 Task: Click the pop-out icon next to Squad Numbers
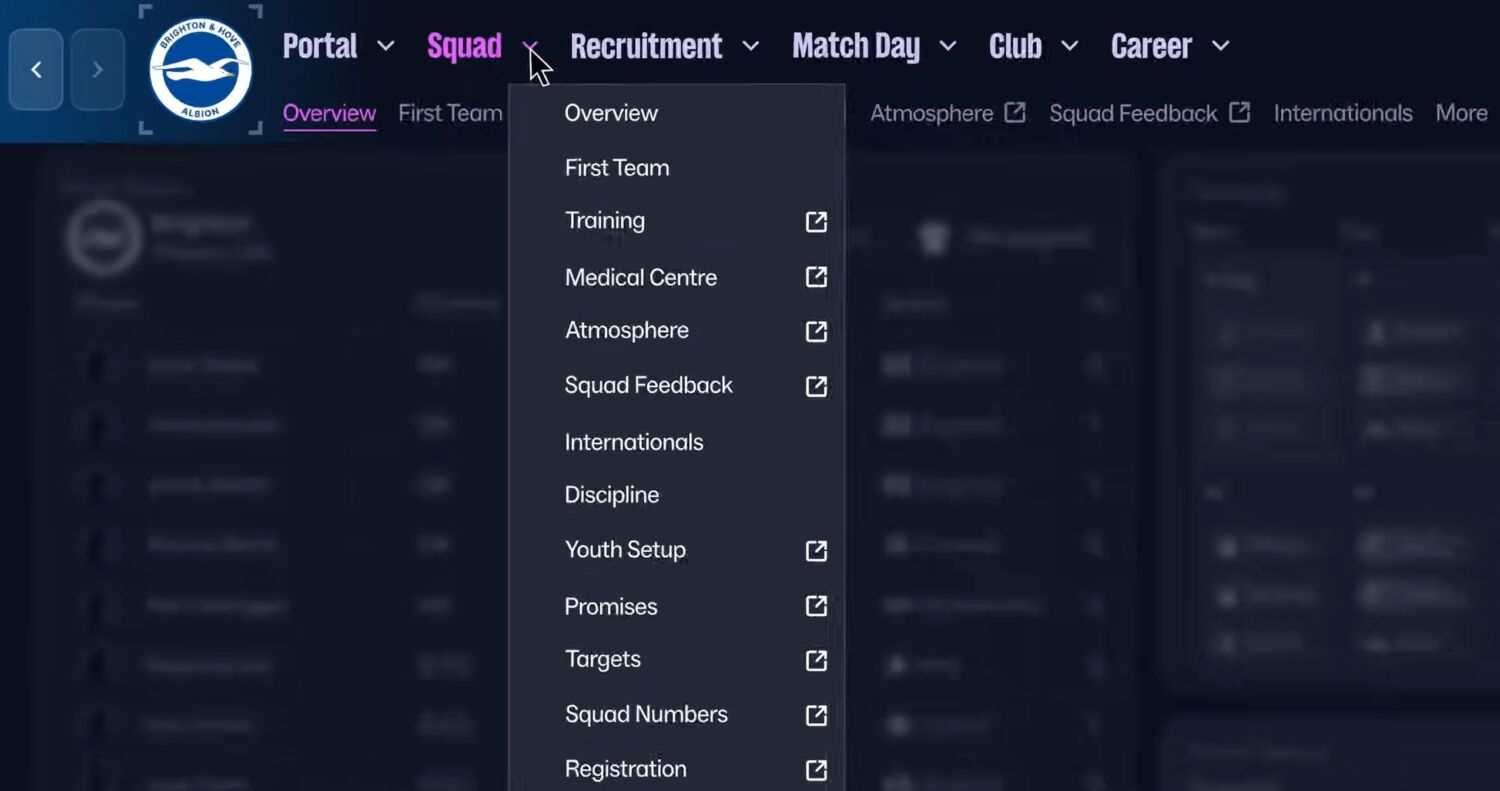point(816,715)
